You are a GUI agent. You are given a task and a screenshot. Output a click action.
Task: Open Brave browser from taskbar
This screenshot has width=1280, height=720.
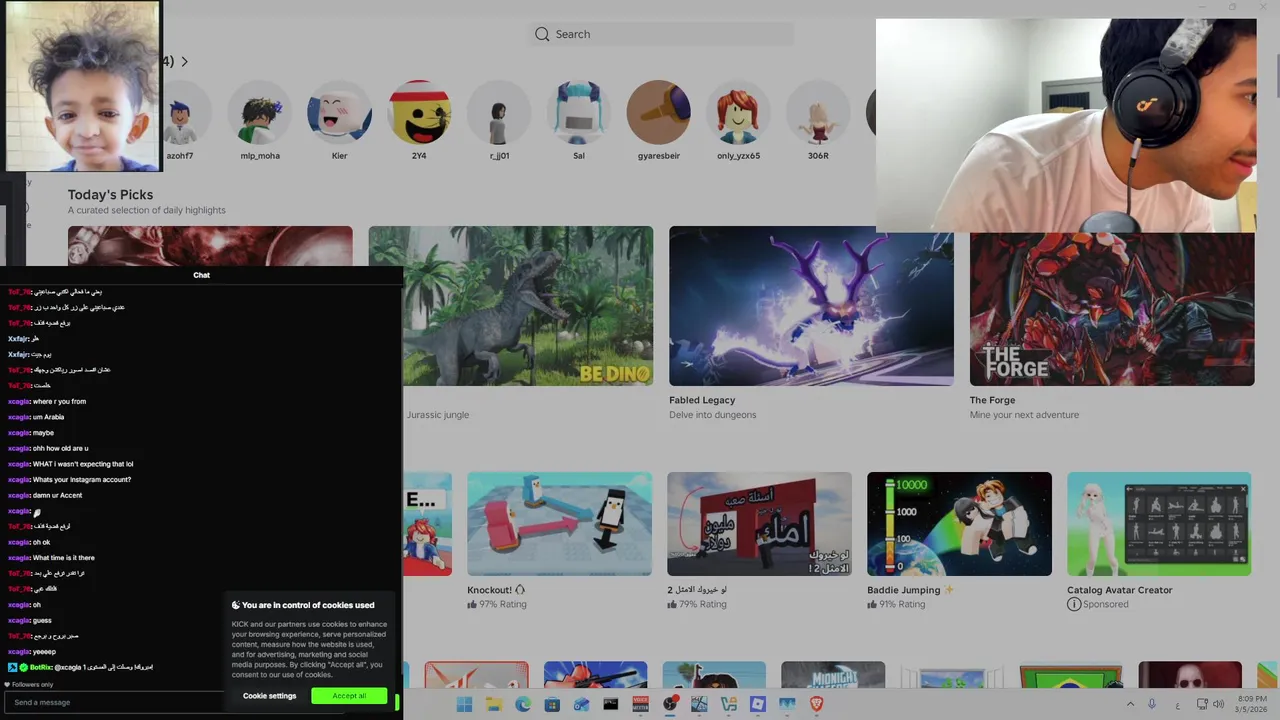pos(816,704)
